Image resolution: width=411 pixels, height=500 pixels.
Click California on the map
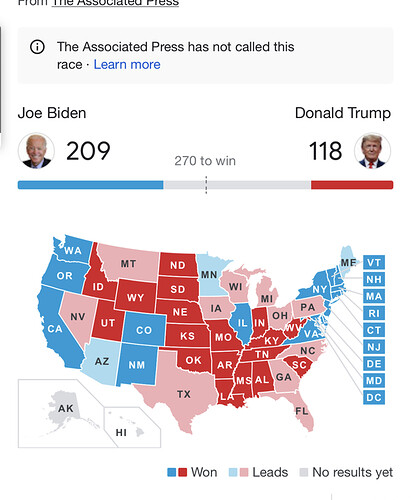55,330
